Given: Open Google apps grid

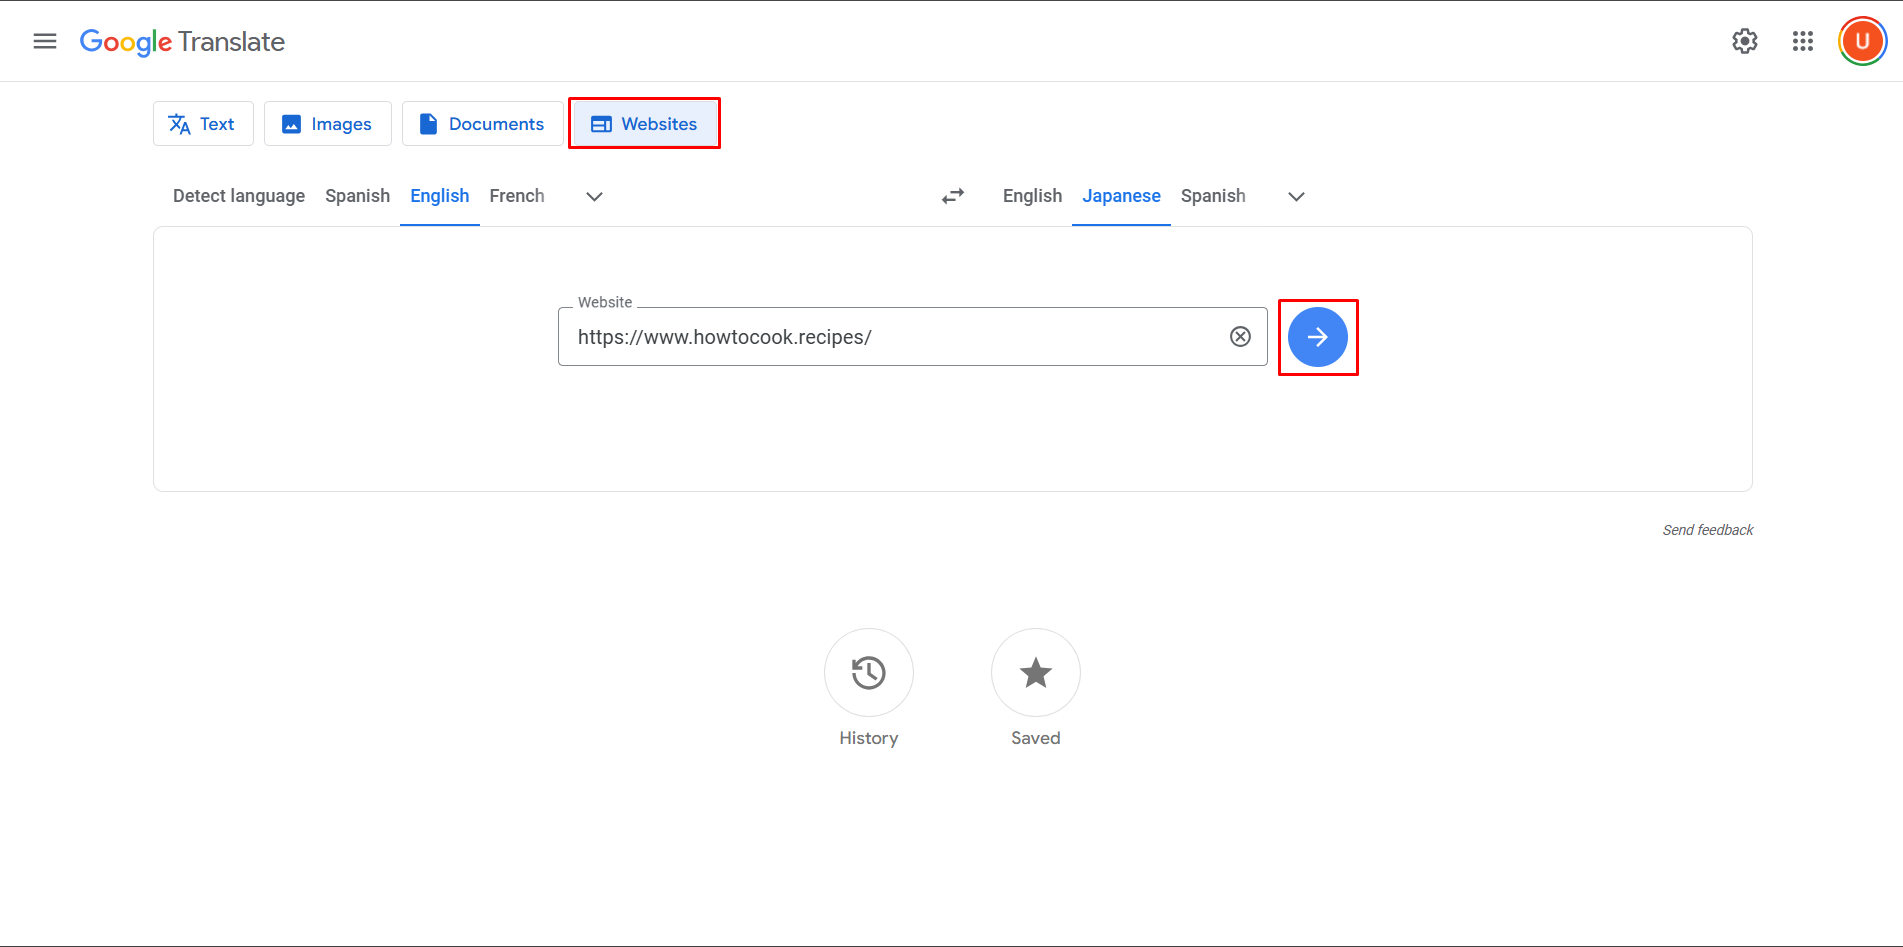Looking at the screenshot, I should 1802,41.
